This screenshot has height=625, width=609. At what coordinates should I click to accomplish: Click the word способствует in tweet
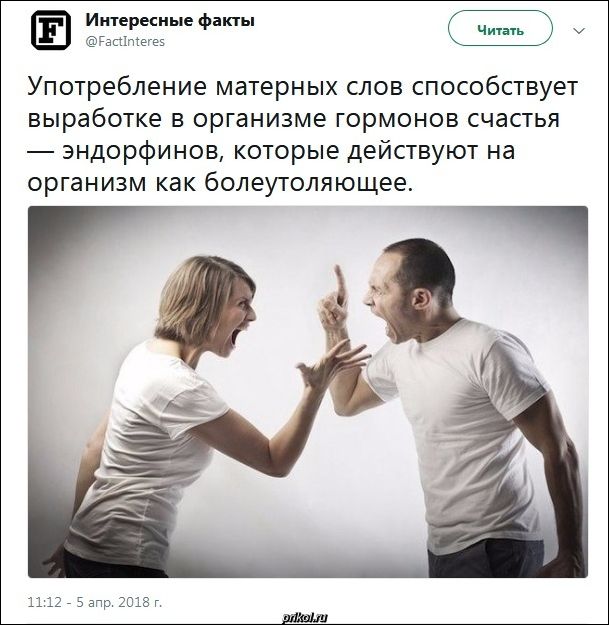pos(495,87)
